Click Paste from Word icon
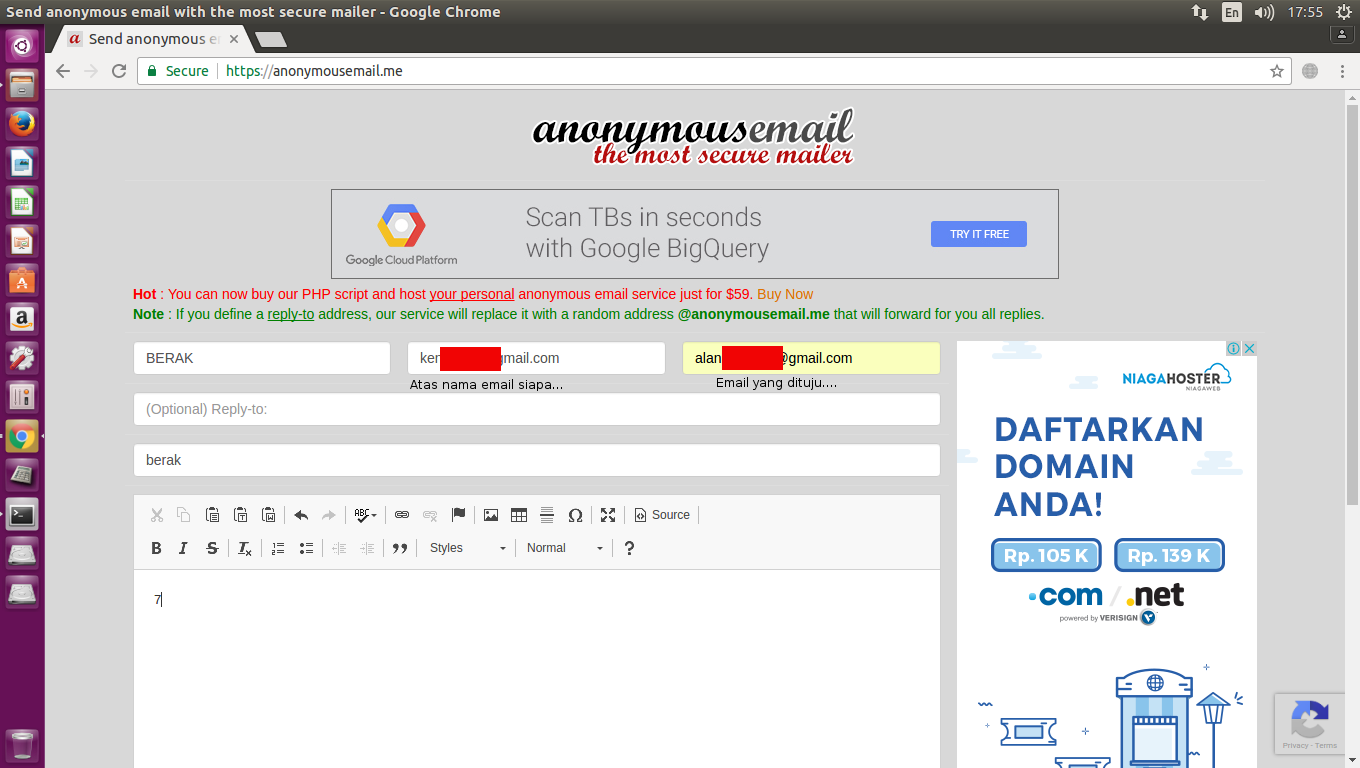 268,515
